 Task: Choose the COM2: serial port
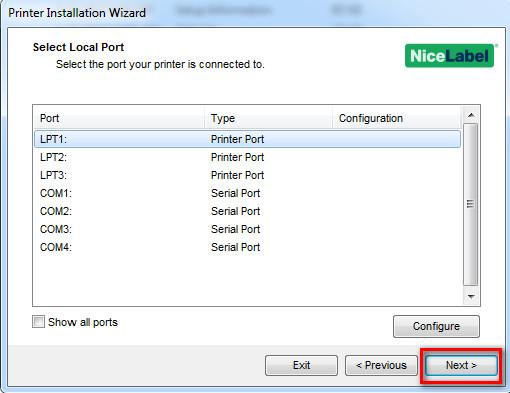pyautogui.click(x=247, y=211)
